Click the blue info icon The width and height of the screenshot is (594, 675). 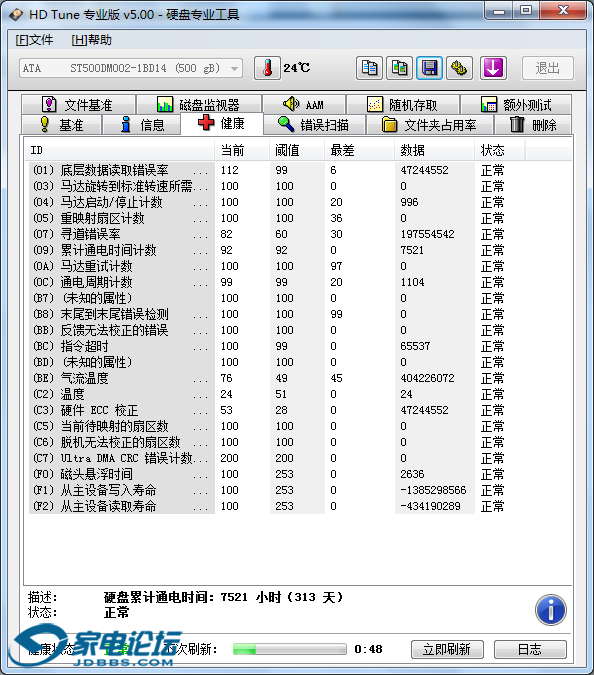tap(551, 610)
